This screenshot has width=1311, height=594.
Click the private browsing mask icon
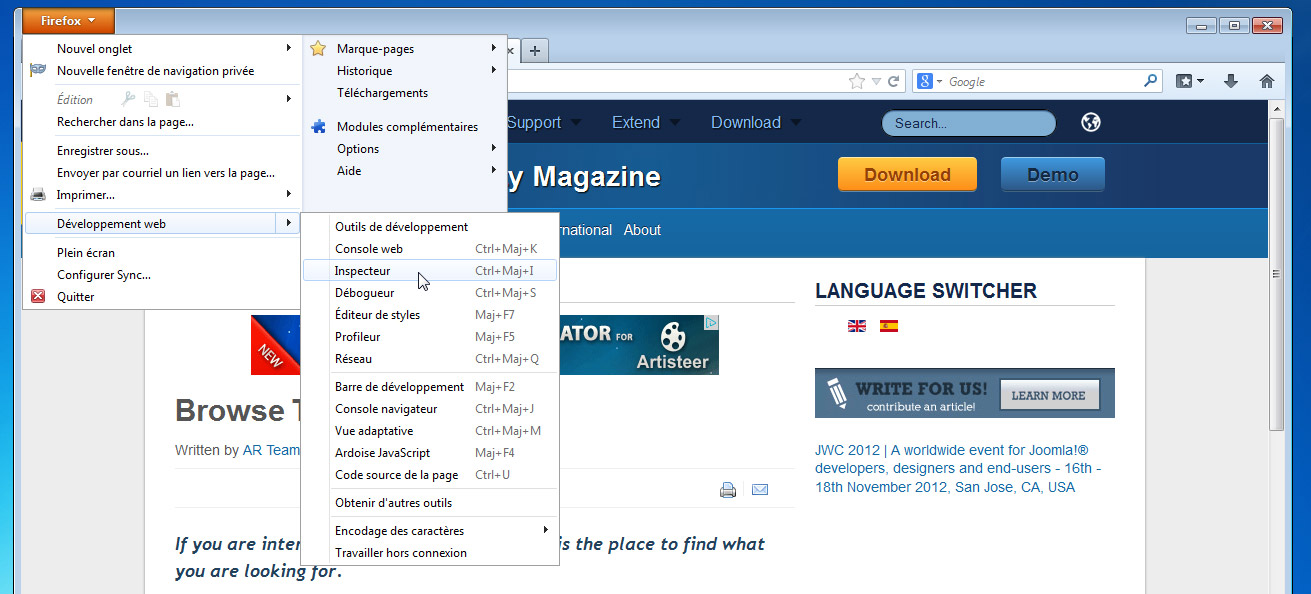pos(38,71)
